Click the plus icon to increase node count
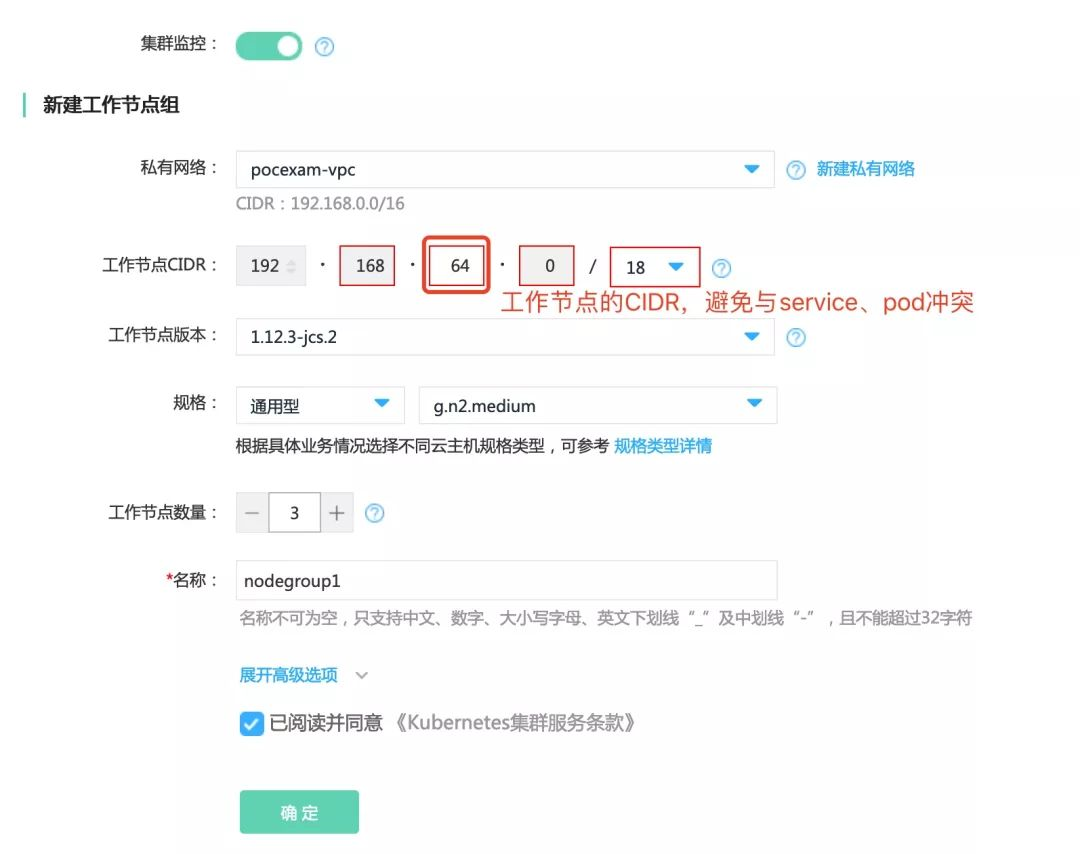This screenshot has width=1080, height=854. tap(337, 512)
